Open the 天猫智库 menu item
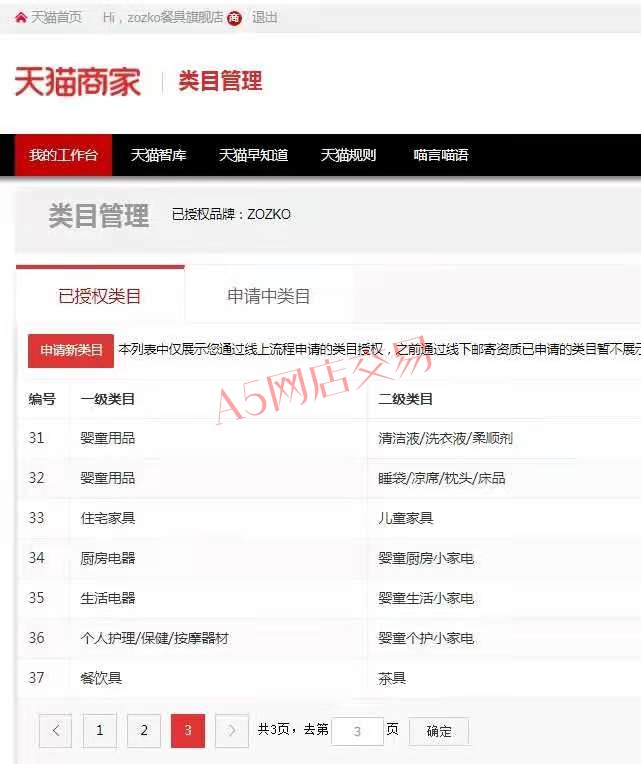This screenshot has height=764, width=641. click(158, 155)
